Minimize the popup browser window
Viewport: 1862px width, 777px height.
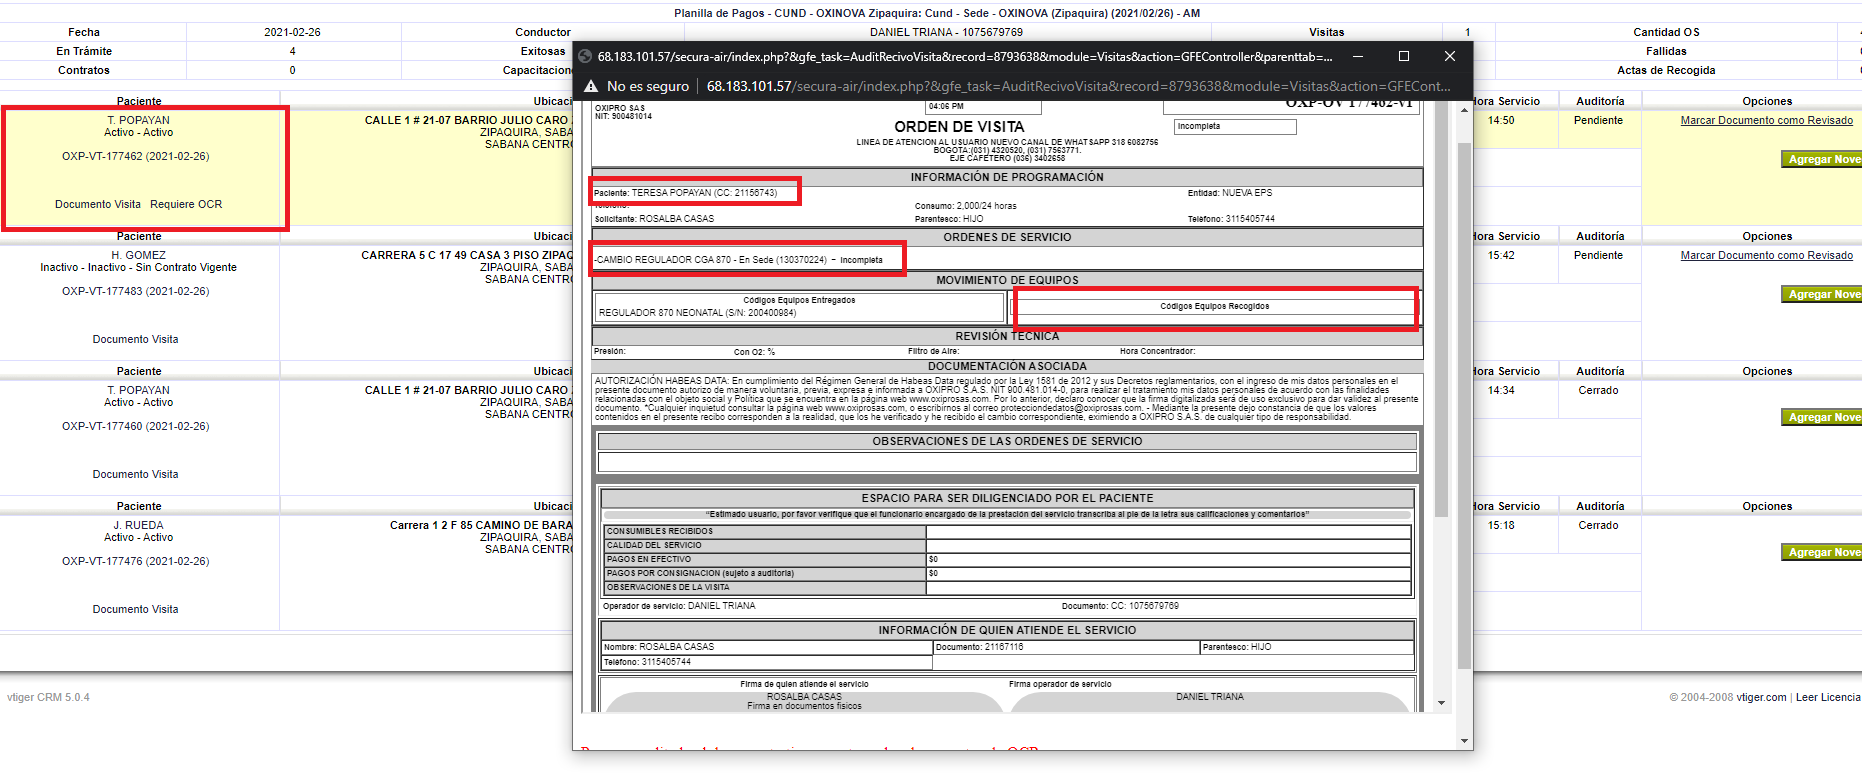click(1357, 56)
